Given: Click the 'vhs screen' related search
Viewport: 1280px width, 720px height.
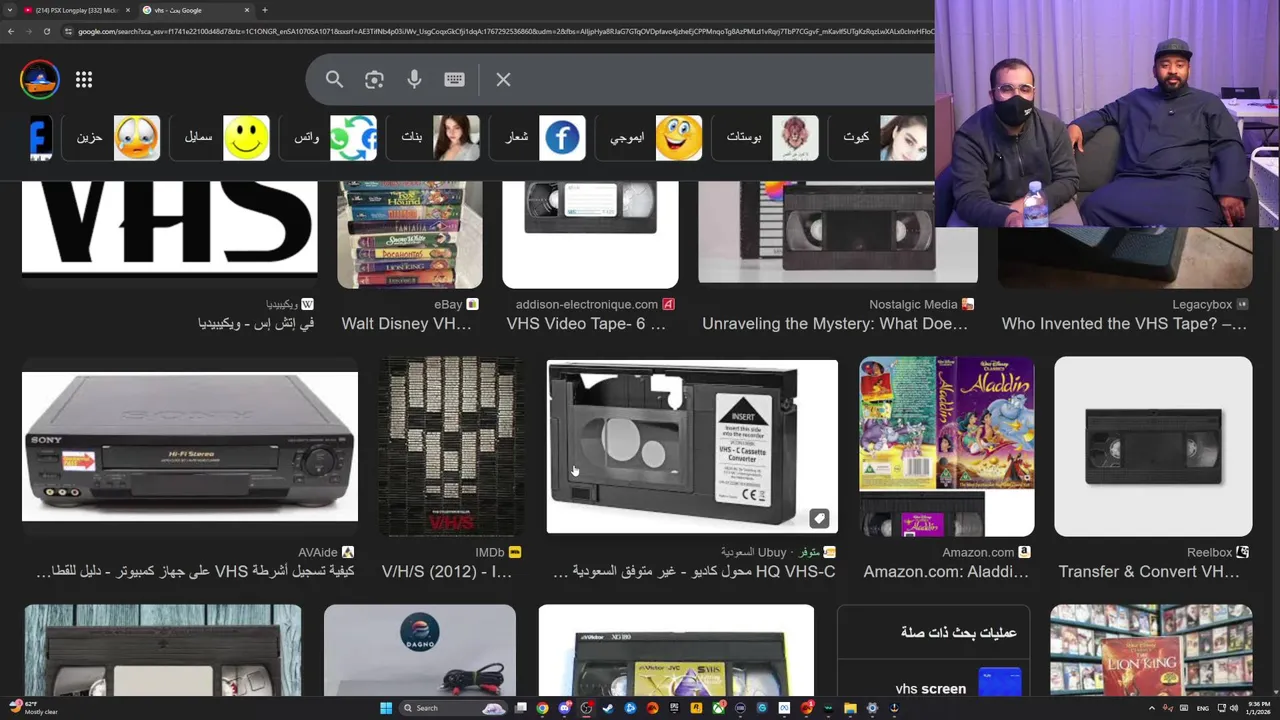Looking at the screenshot, I should [931, 688].
